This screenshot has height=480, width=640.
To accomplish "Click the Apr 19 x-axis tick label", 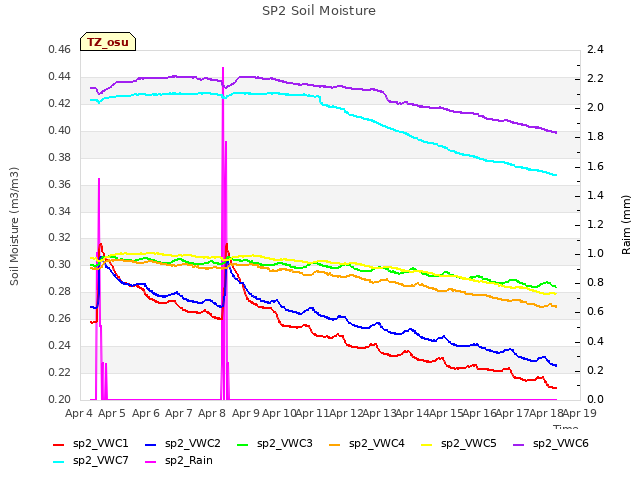I will (580, 413).
